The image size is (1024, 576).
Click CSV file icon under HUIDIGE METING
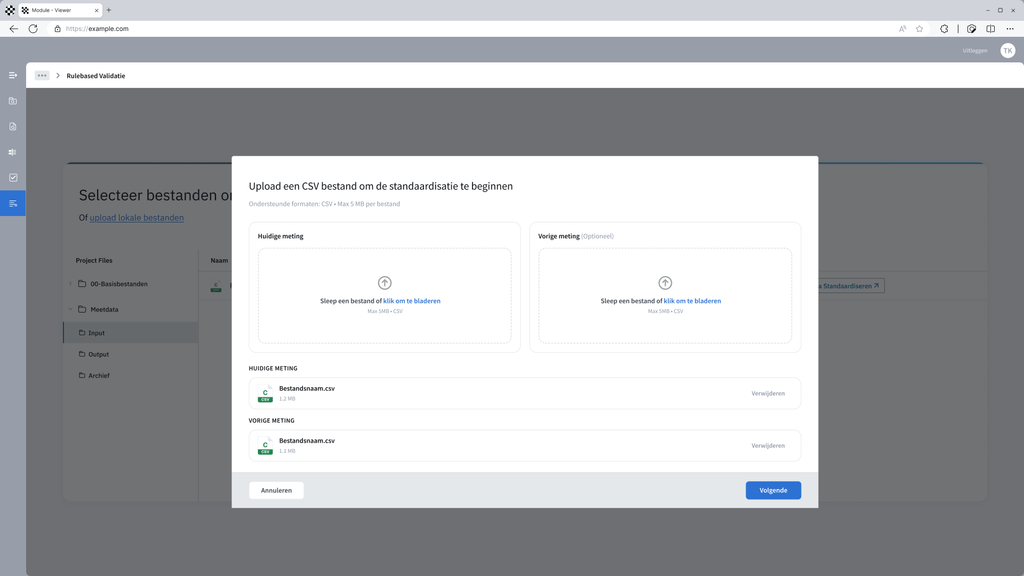coord(265,394)
